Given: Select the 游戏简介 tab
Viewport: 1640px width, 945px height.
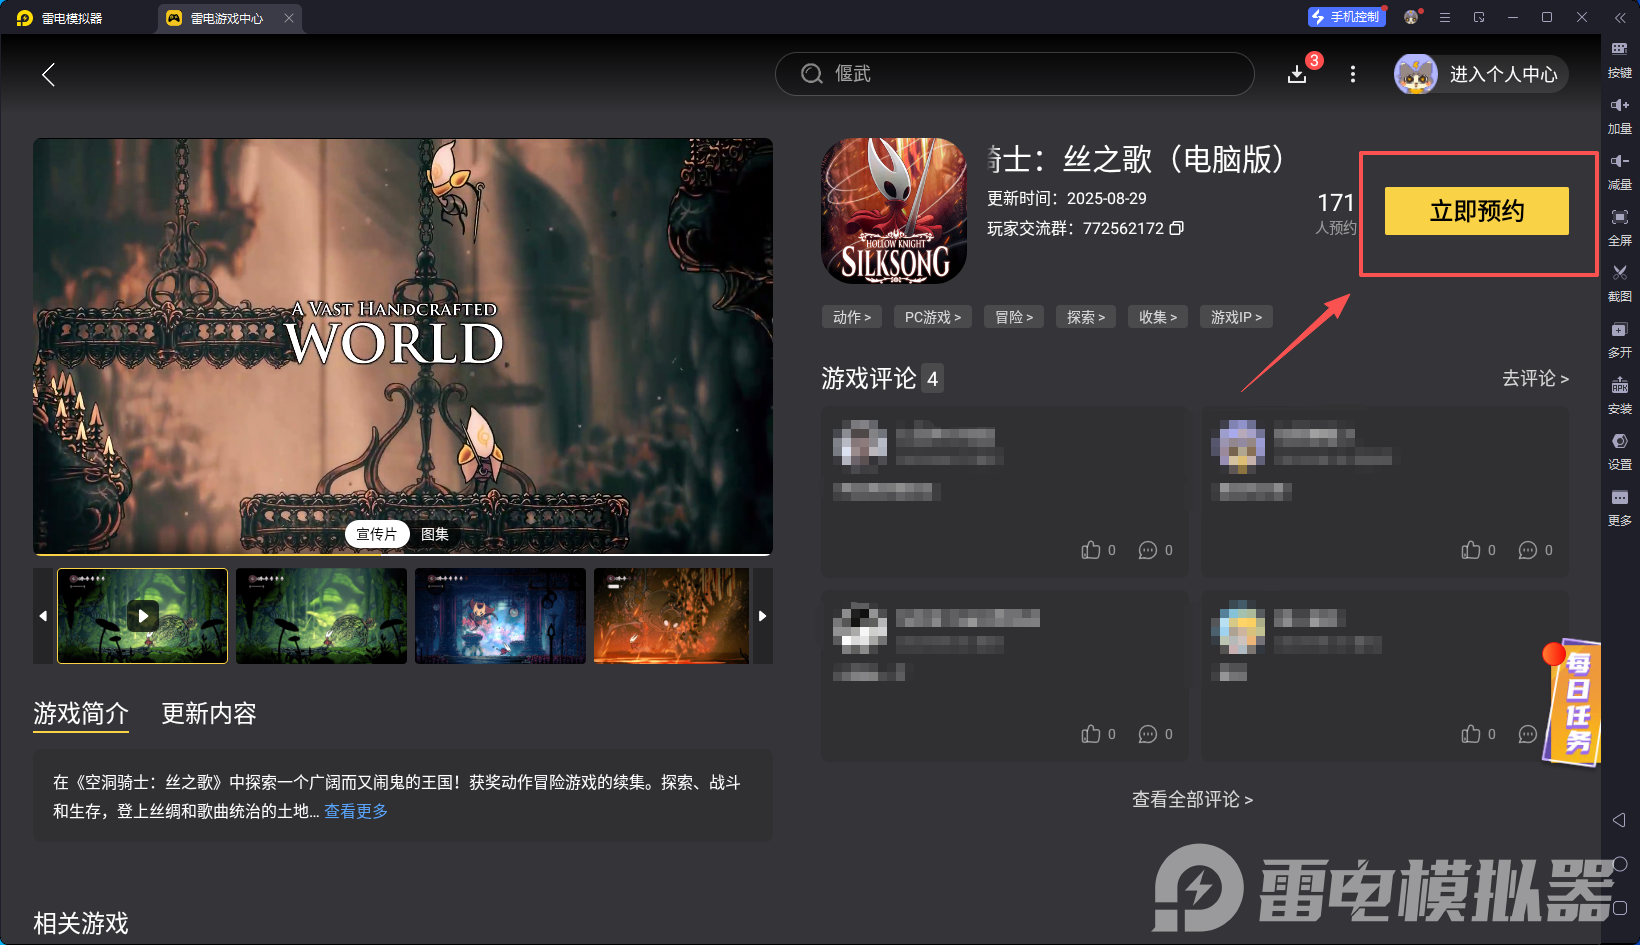Looking at the screenshot, I should (81, 713).
